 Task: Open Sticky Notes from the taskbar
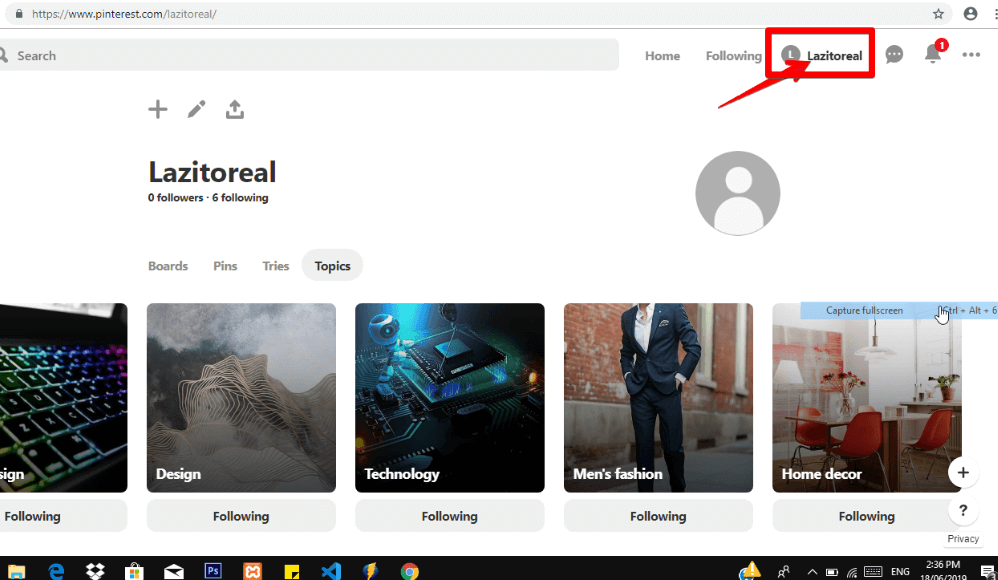(292, 572)
